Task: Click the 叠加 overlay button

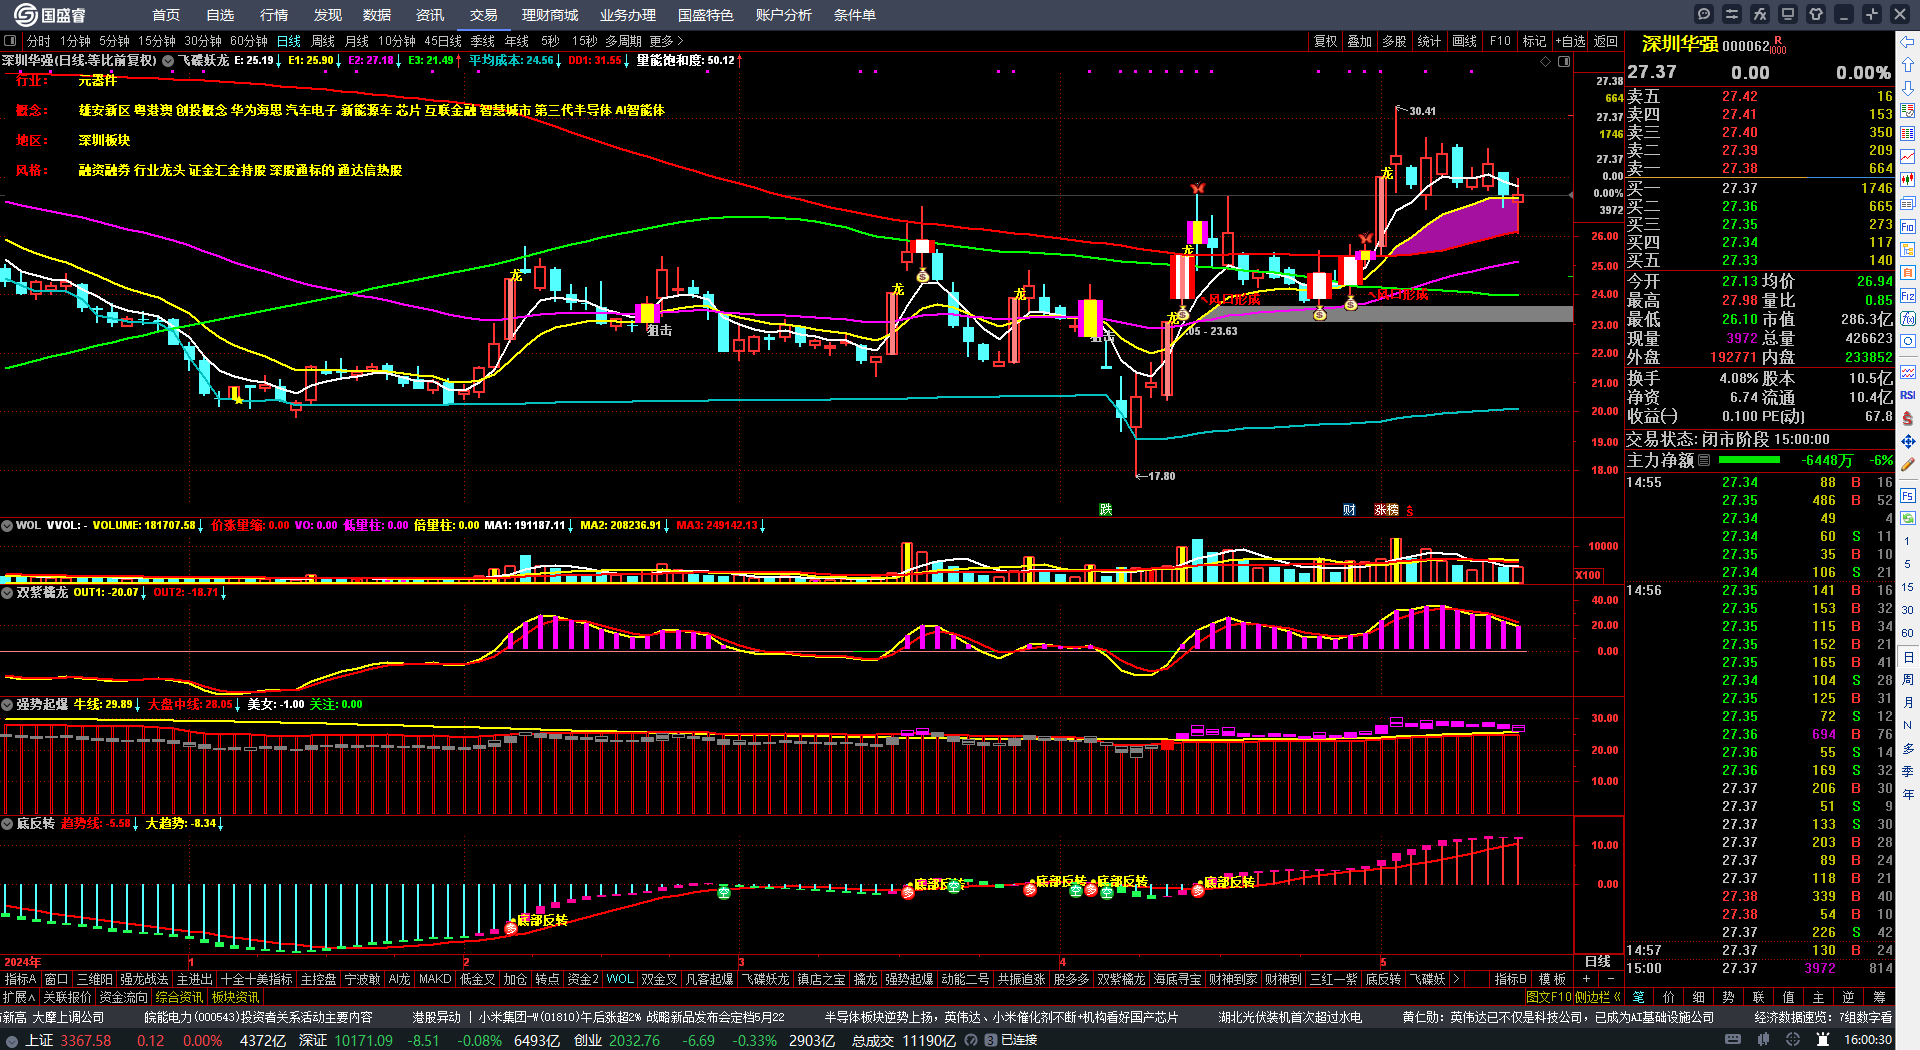Action: tap(1360, 41)
